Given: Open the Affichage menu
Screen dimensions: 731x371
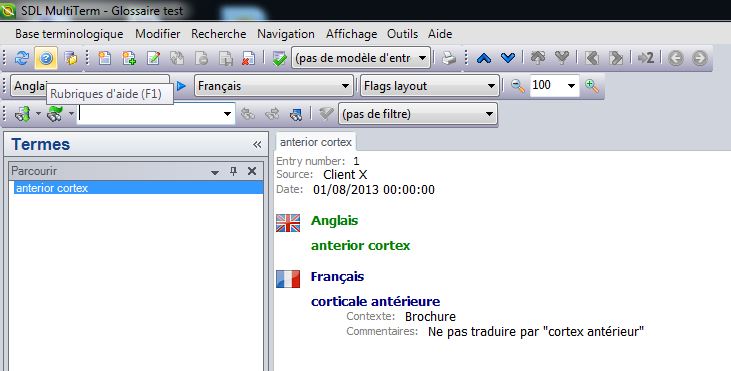Looking at the screenshot, I should [x=352, y=34].
